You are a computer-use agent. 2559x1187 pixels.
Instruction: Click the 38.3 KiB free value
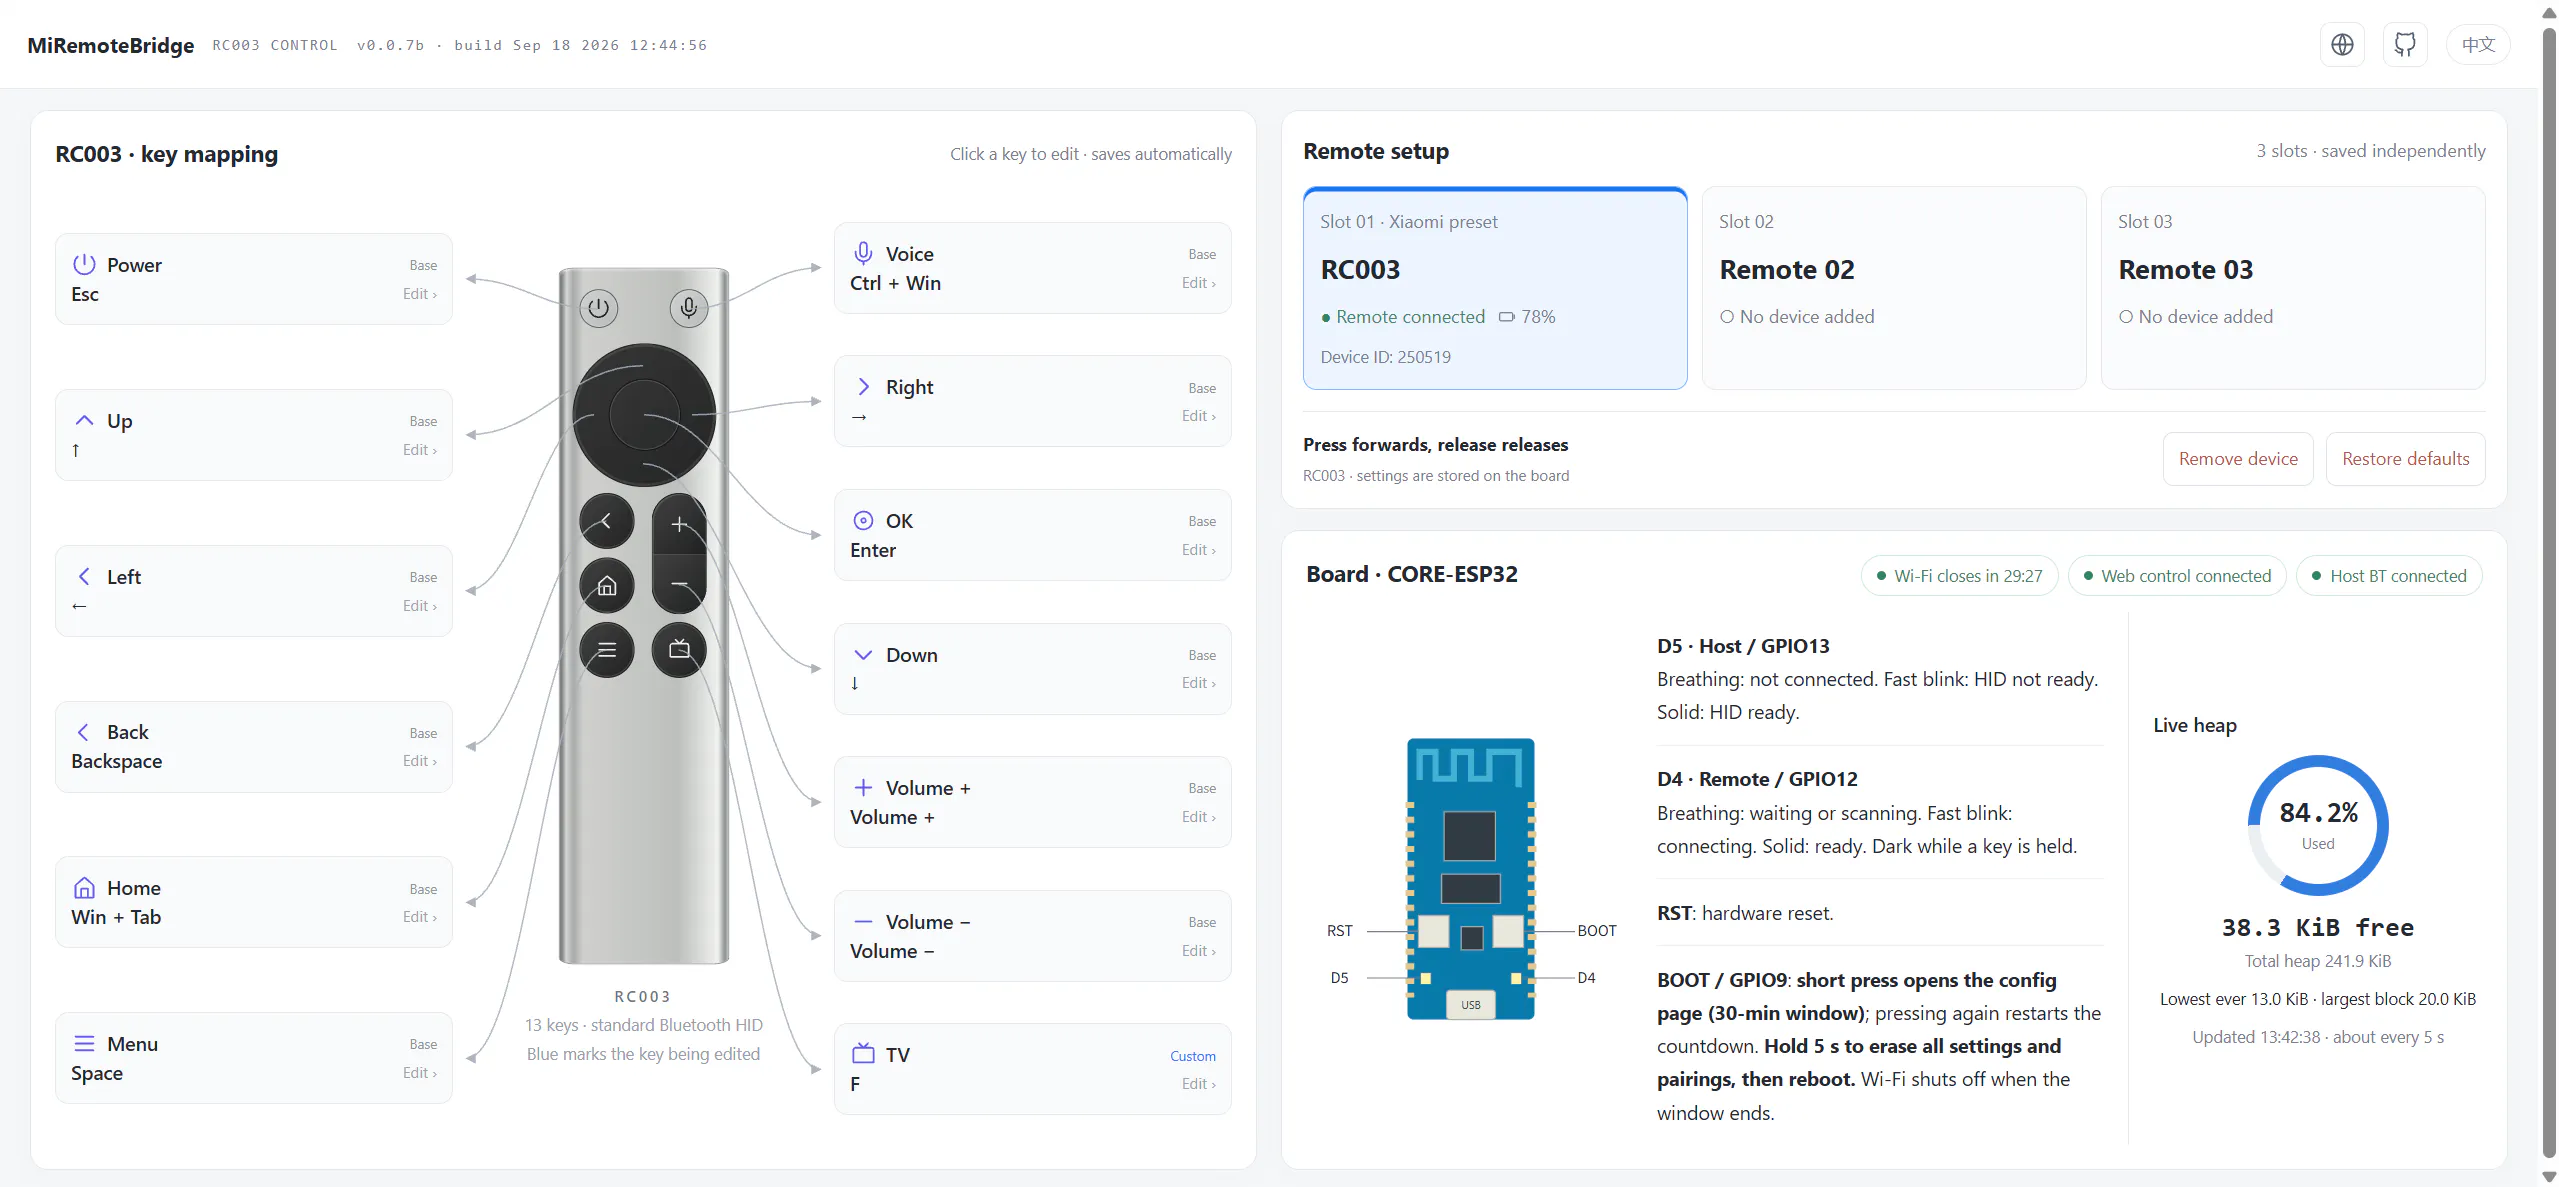coord(2317,928)
